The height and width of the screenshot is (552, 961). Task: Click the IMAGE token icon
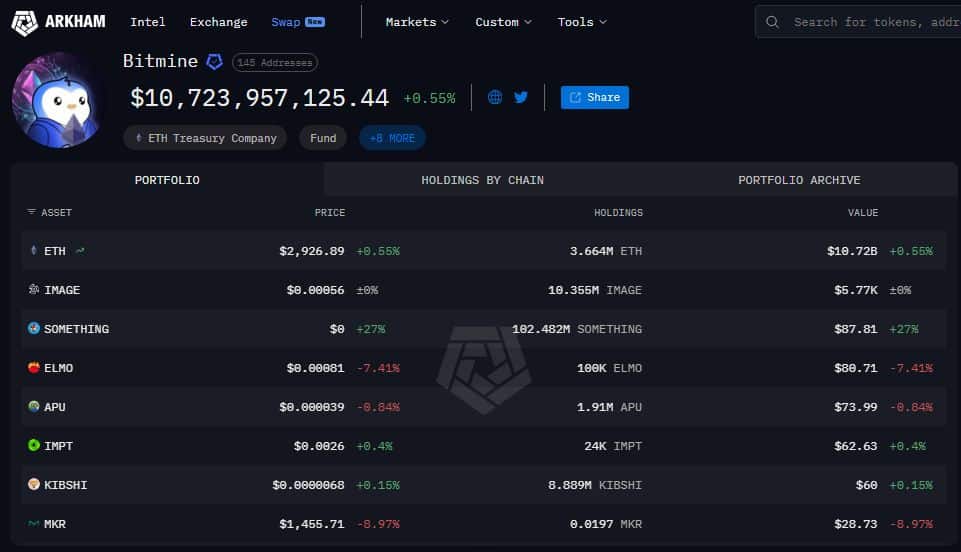(34, 289)
